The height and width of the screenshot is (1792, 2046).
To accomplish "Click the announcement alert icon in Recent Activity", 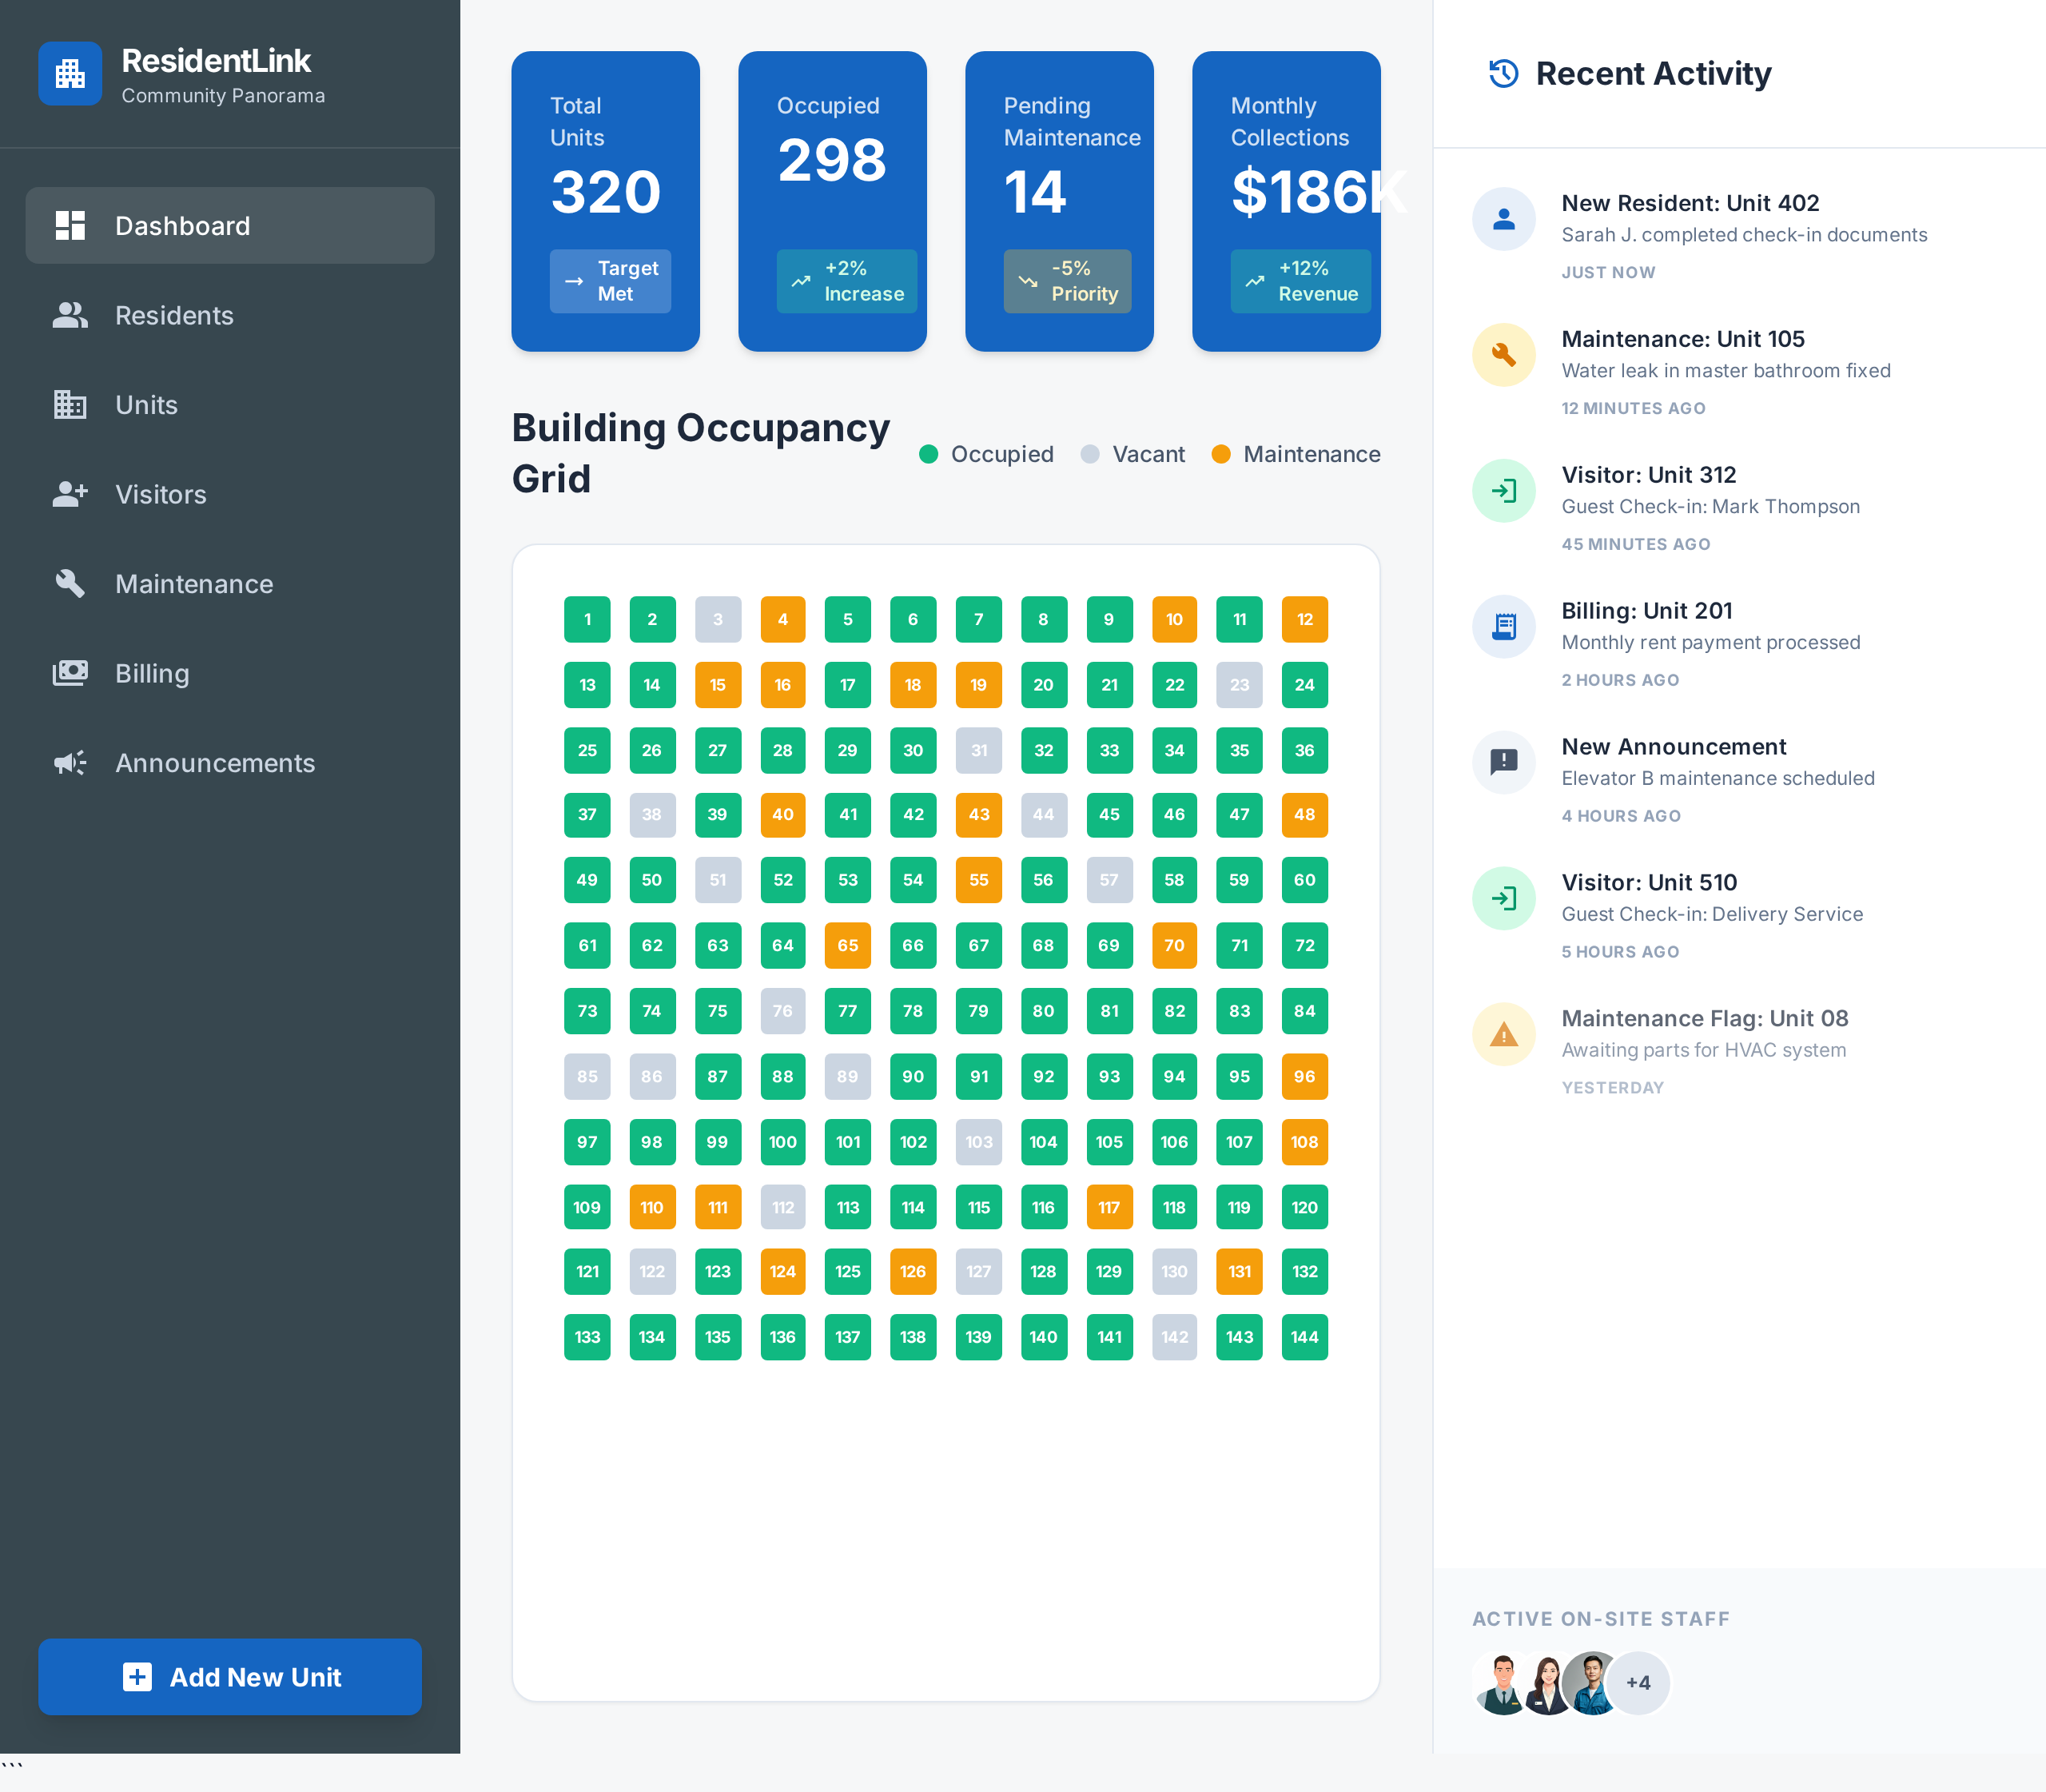I will click(x=1503, y=762).
